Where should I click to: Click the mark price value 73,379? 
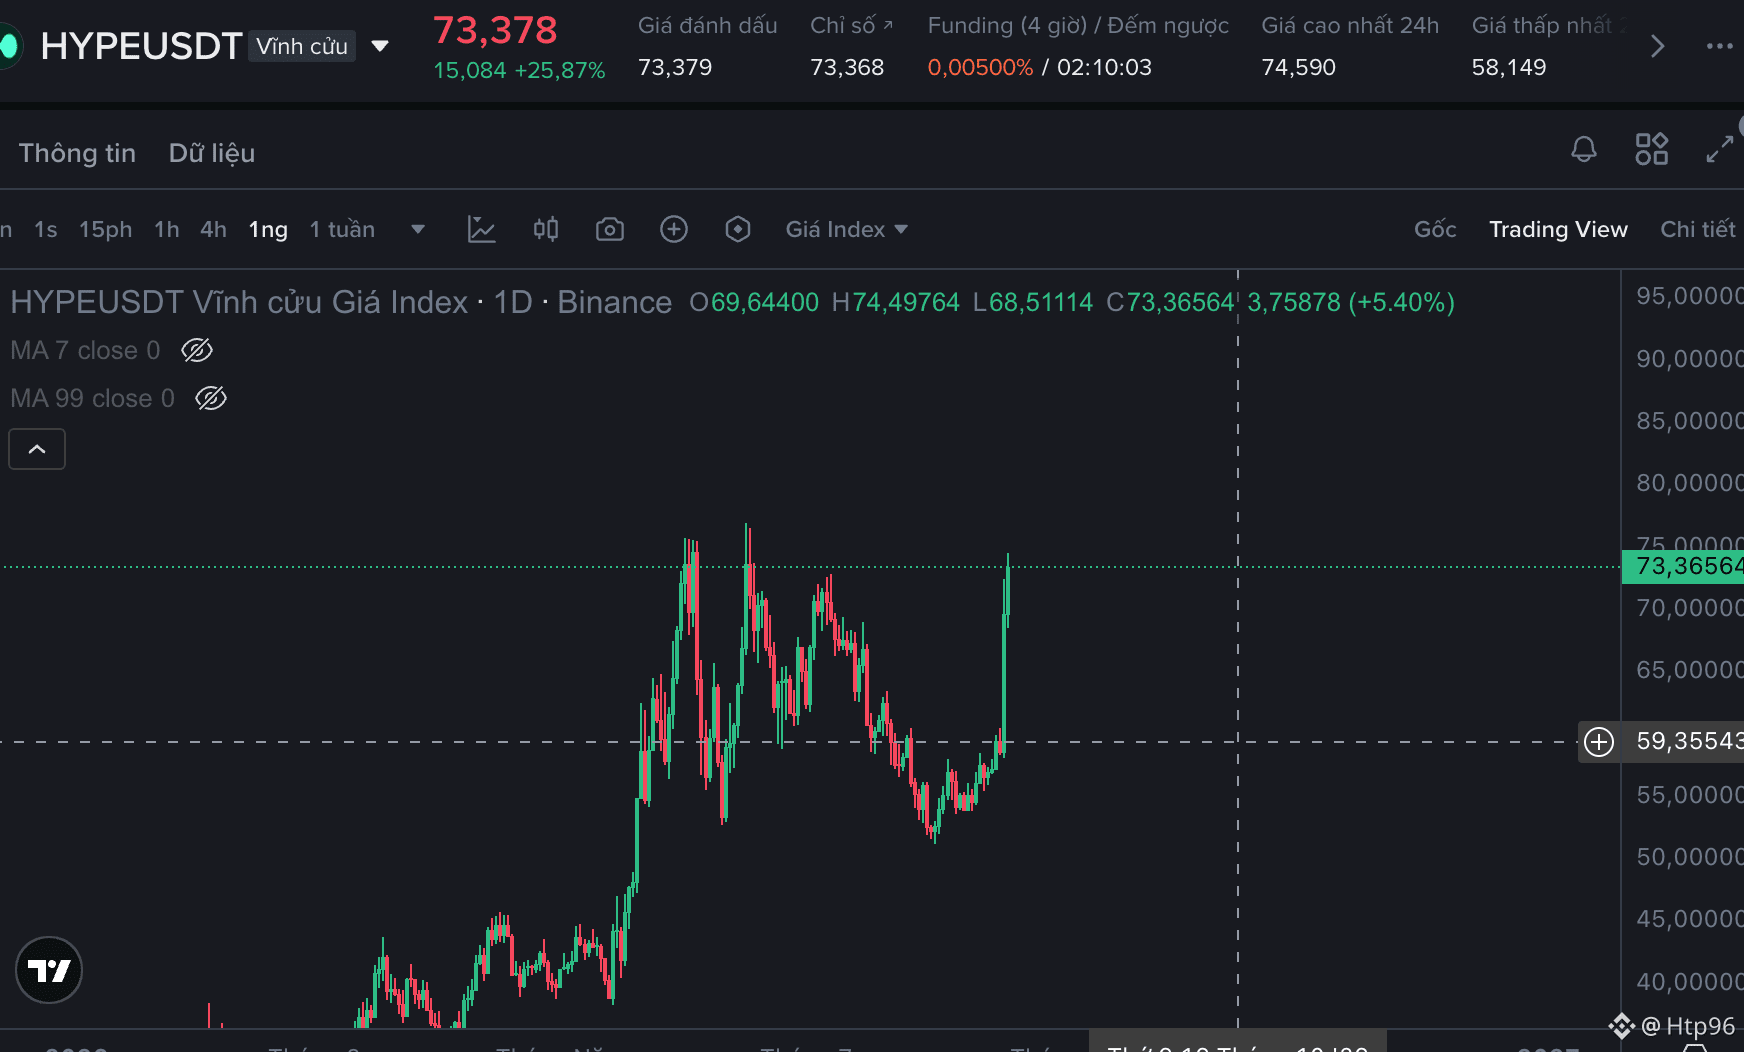[x=675, y=67]
